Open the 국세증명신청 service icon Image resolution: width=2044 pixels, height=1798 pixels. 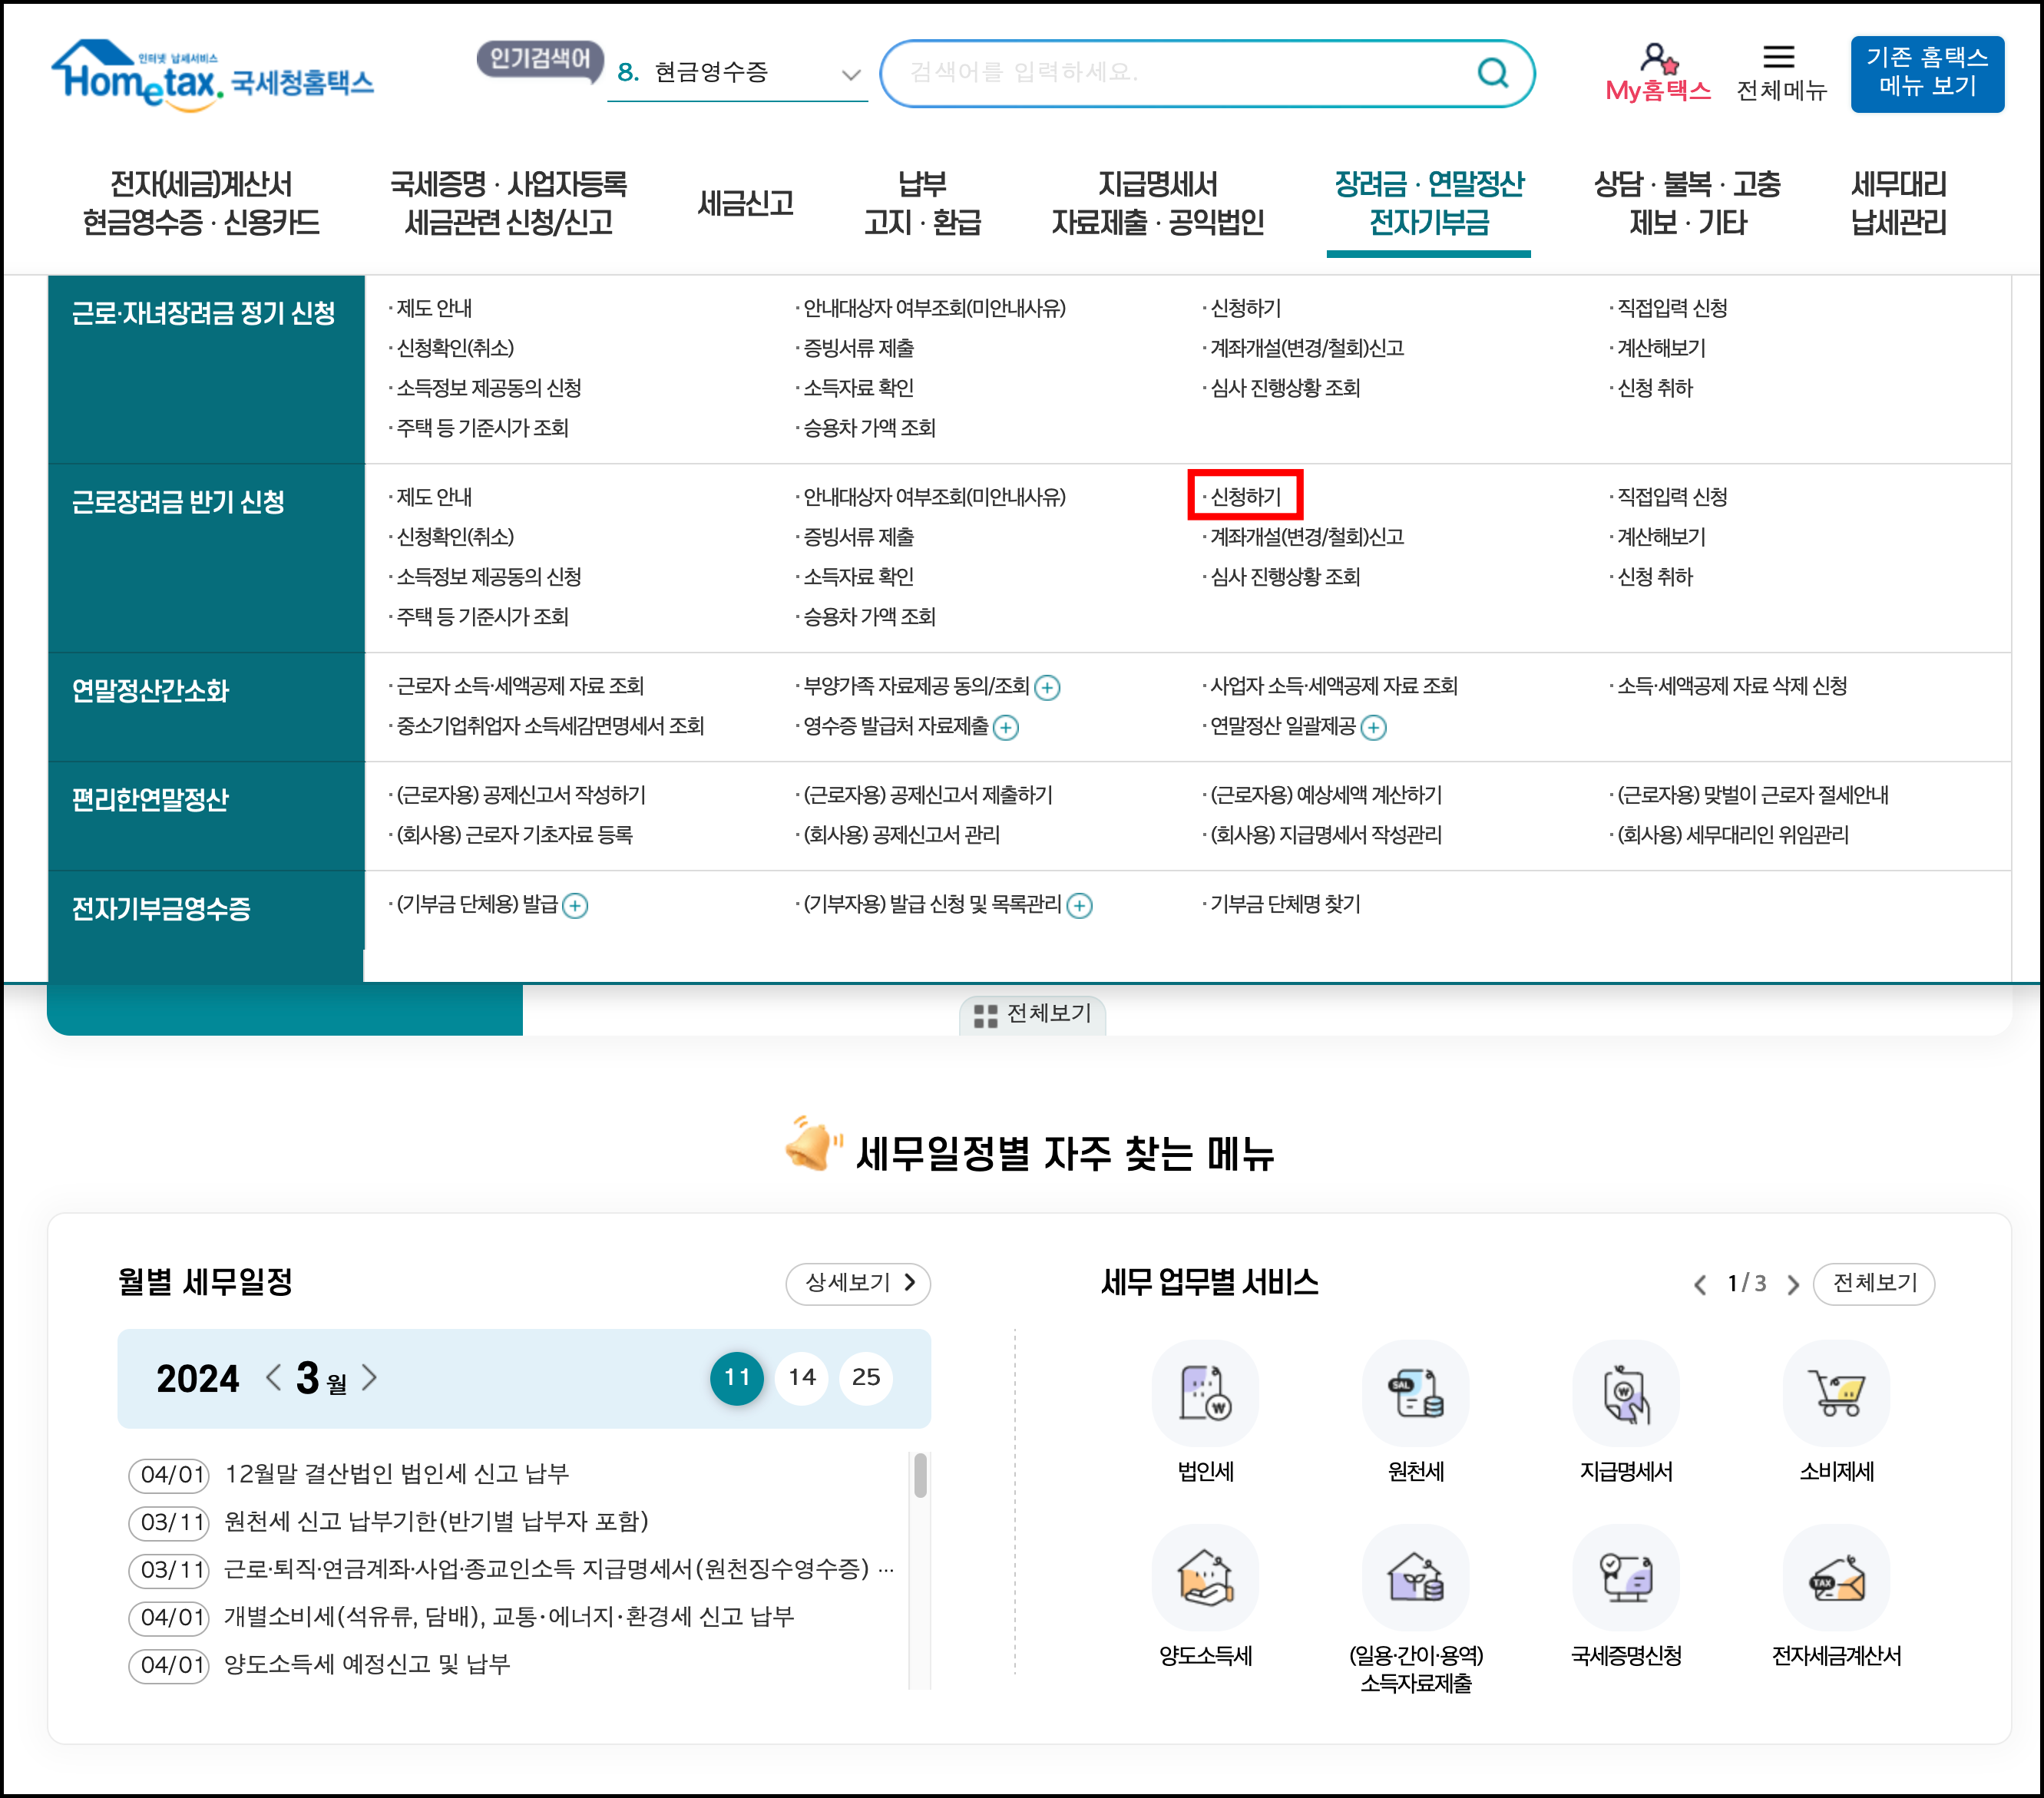coord(1625,1577)
